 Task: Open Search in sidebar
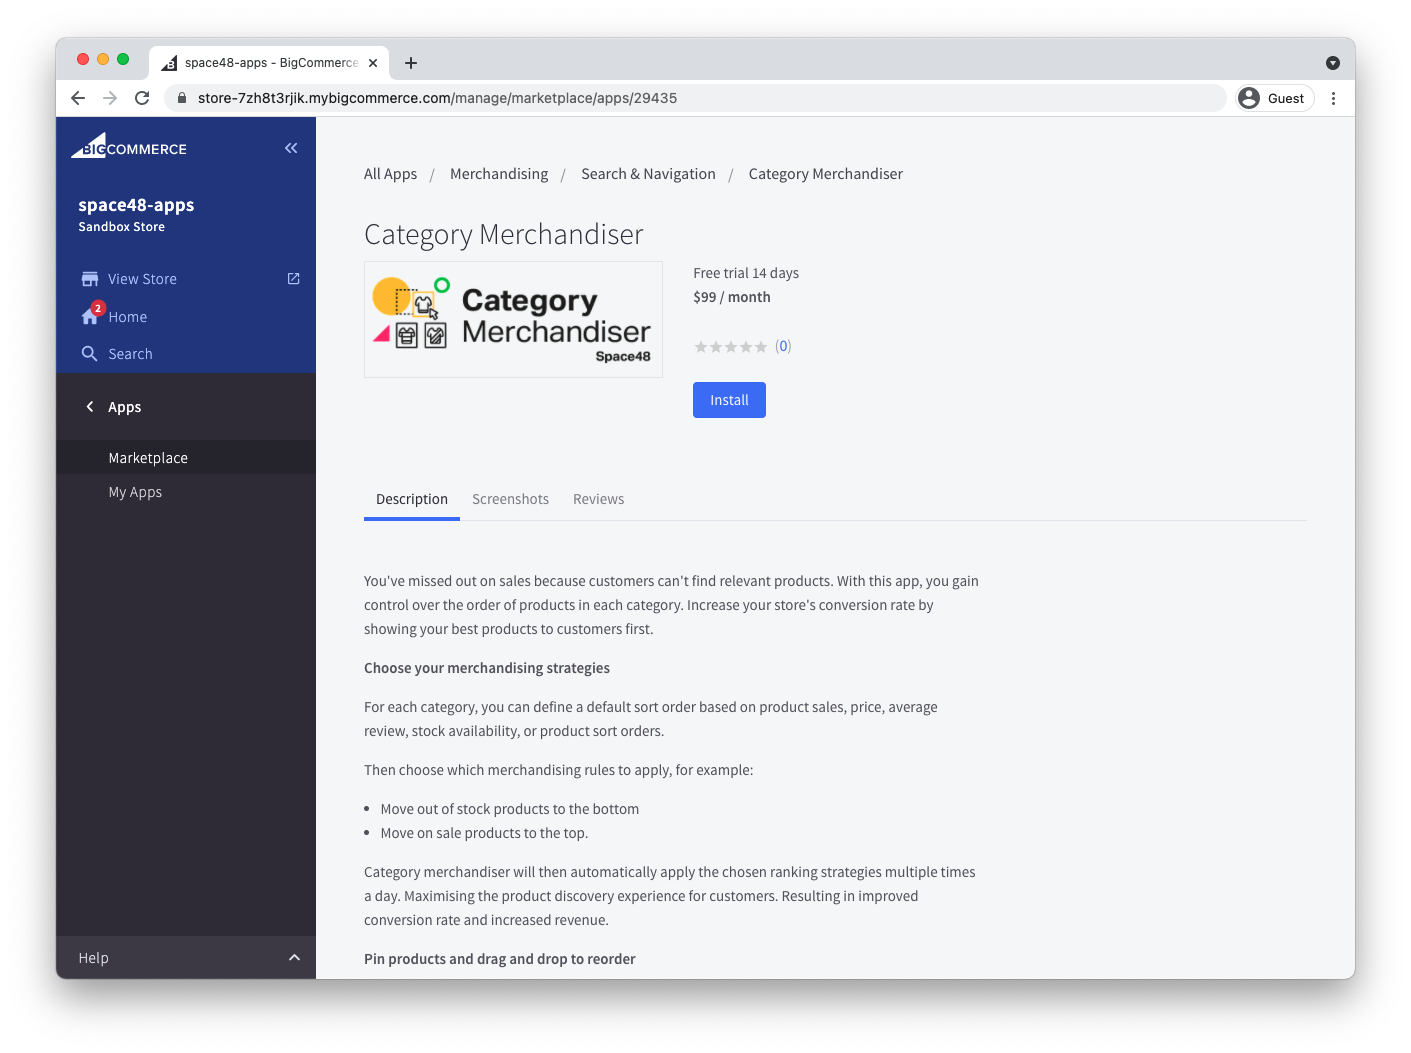tap(130, 354)
